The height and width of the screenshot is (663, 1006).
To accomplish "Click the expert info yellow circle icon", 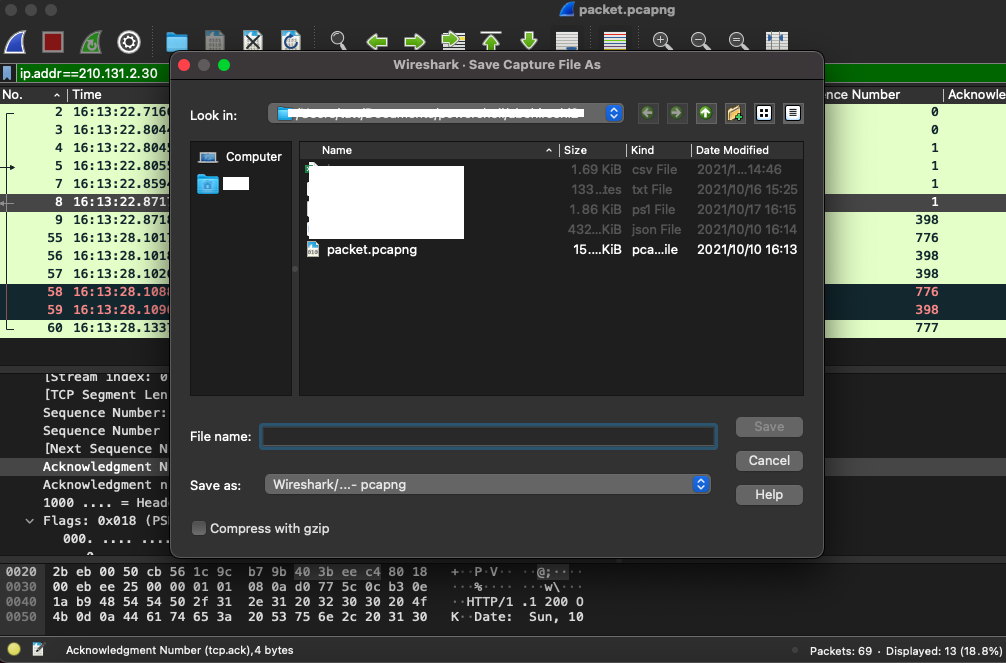I will click(x=13, y=650).
